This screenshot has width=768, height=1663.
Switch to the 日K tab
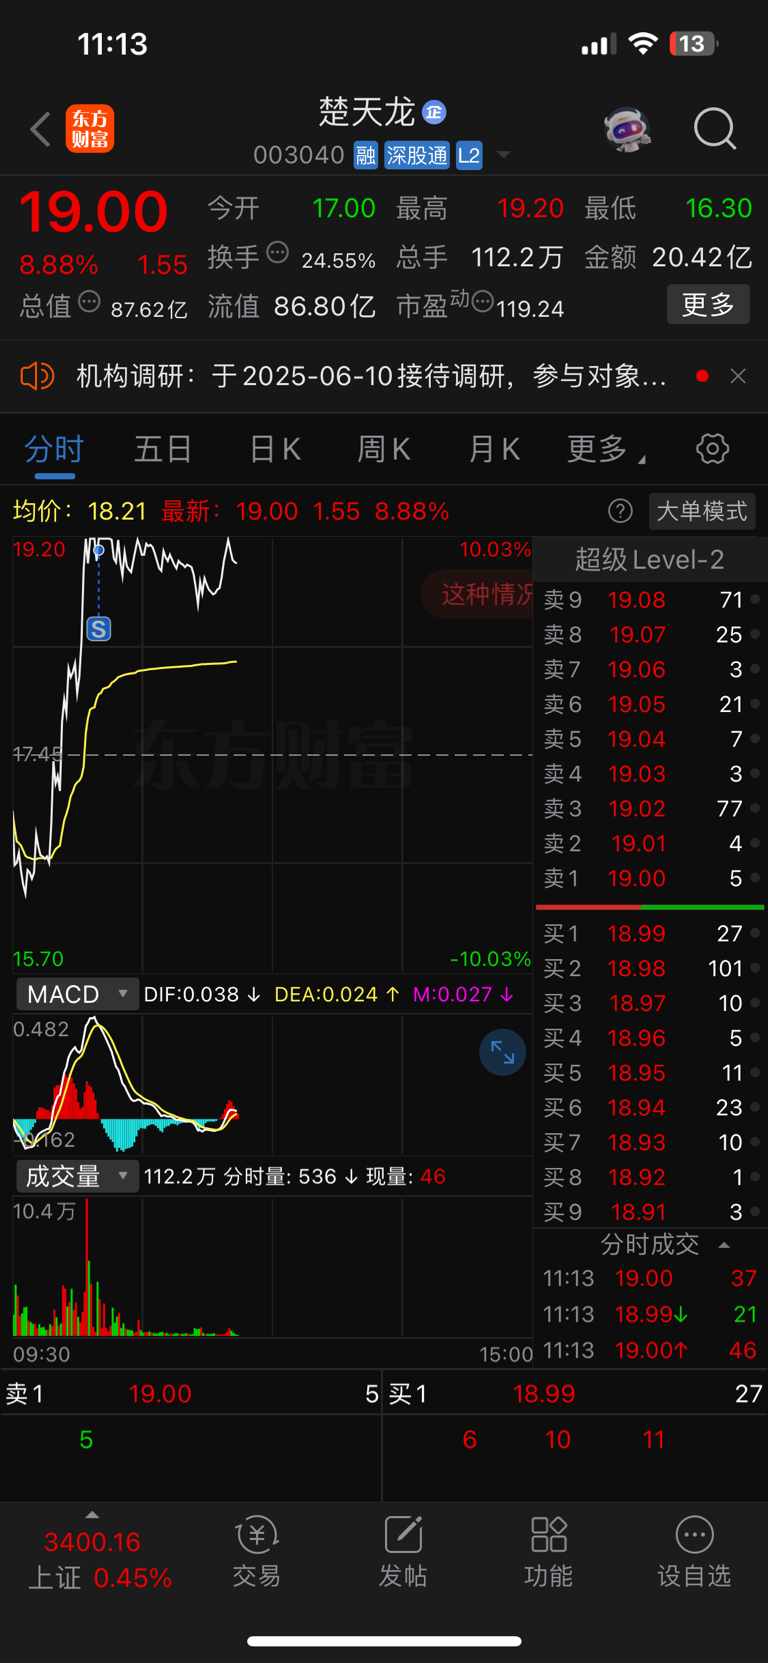point(275,449)
